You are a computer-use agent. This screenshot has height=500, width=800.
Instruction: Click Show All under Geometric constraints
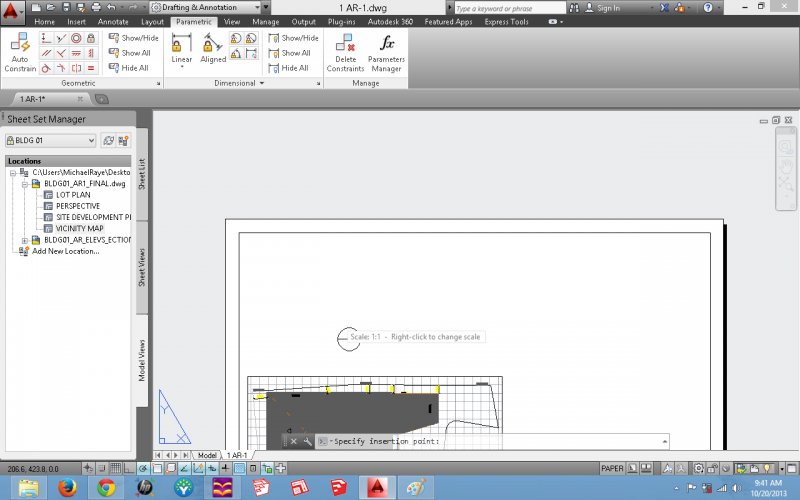tap(134, 53)
